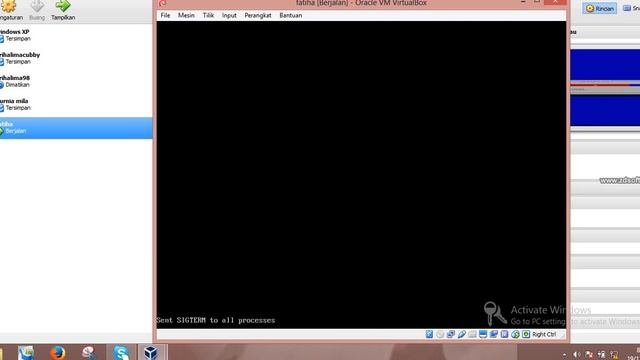Click the hard disk activity status icon
640x360 pixels.
[x=429, y=334]
